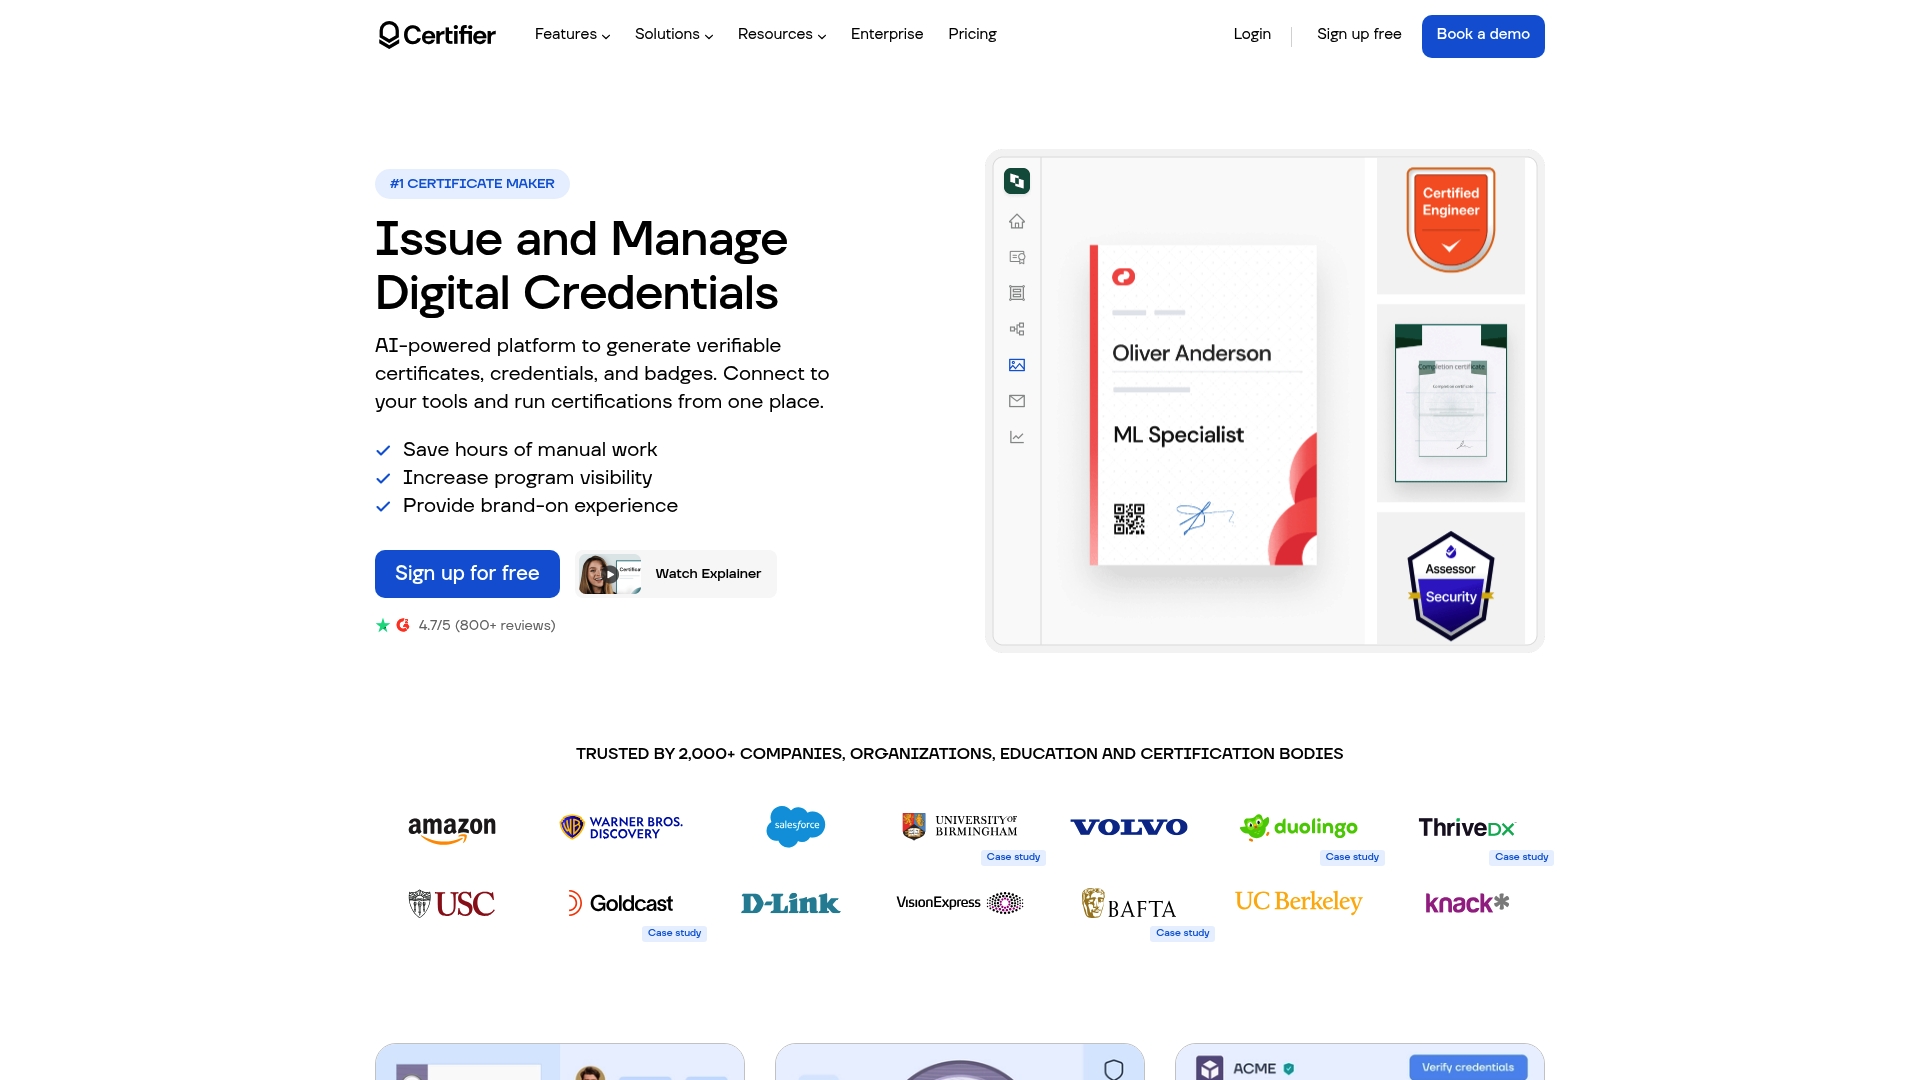Open the home icon in mockup sidebar
The image size is (1920, 1080).
1017,221
